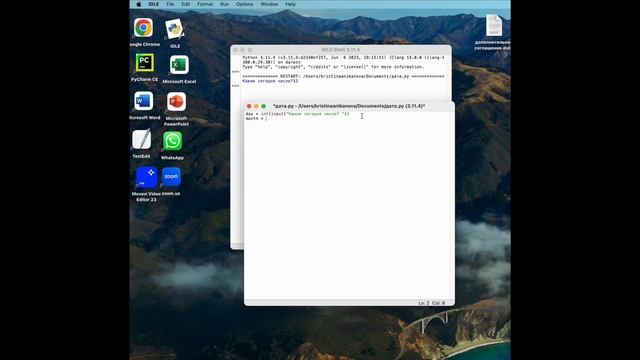Open the Zoom desktop icon
This screenshot has height=360, width=640.
171,177
